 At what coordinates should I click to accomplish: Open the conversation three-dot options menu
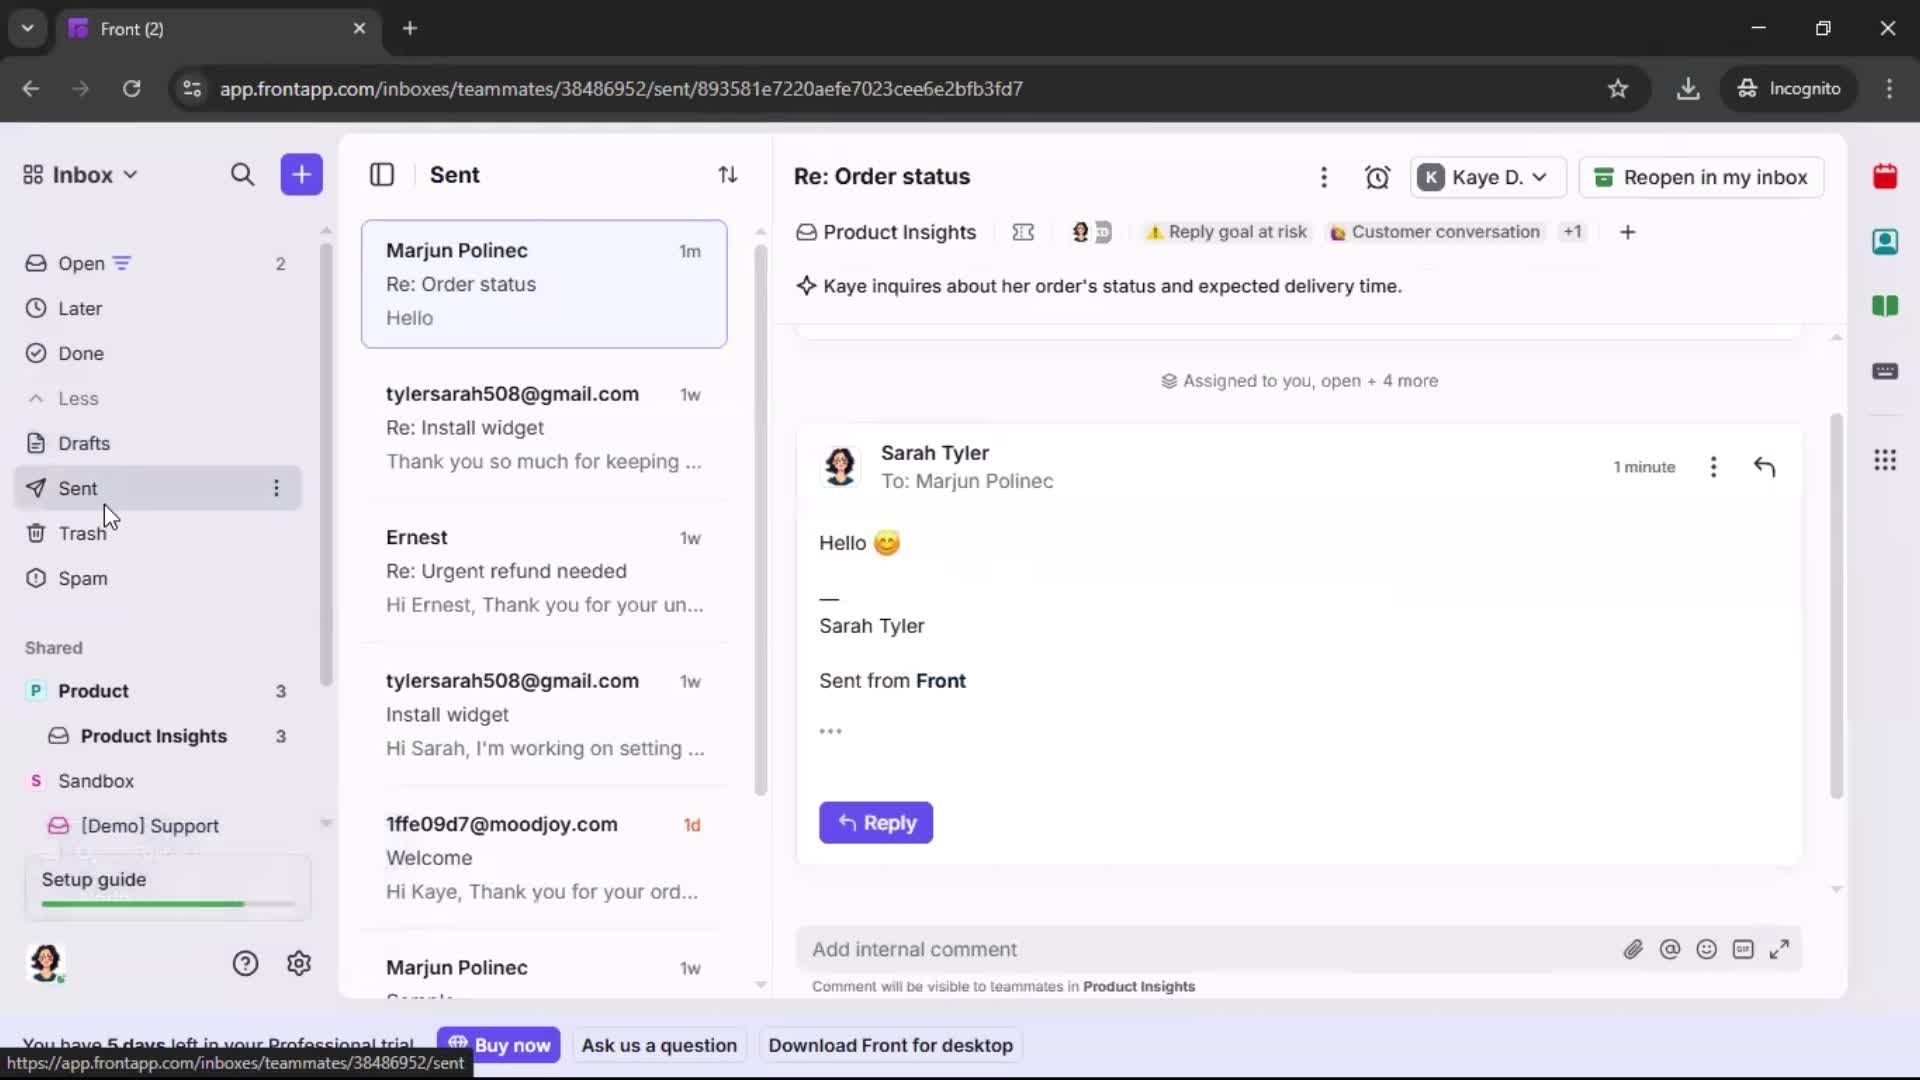[1324, 177]
